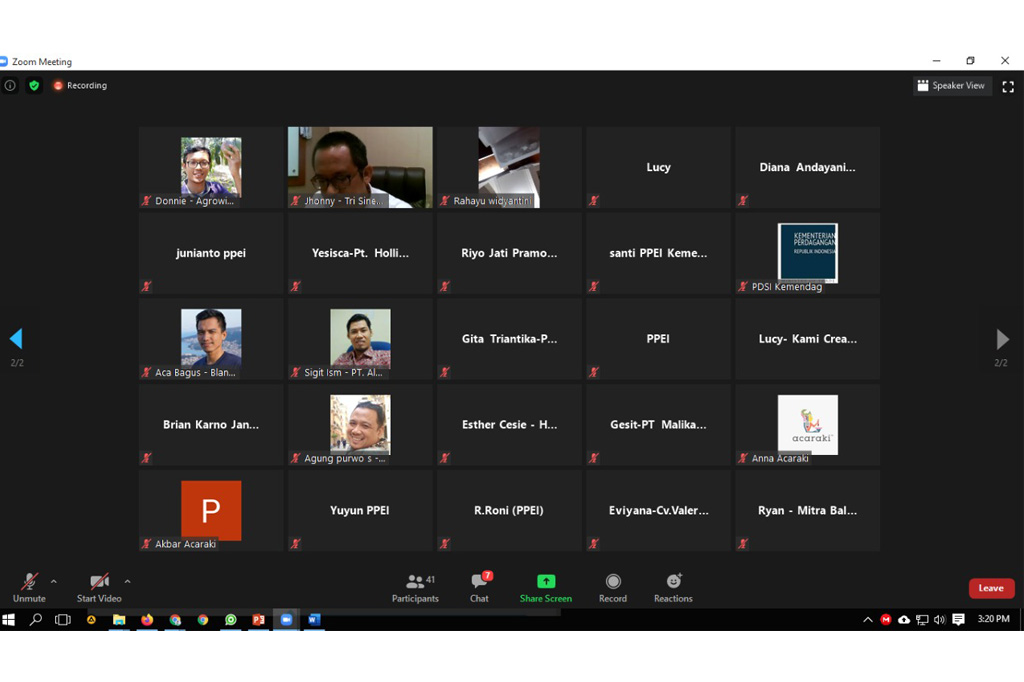Viewport: 1024px width, 682px height.
Task: Click the Eviyana-Cv.Valer... tile
Action: coord(658,510)
